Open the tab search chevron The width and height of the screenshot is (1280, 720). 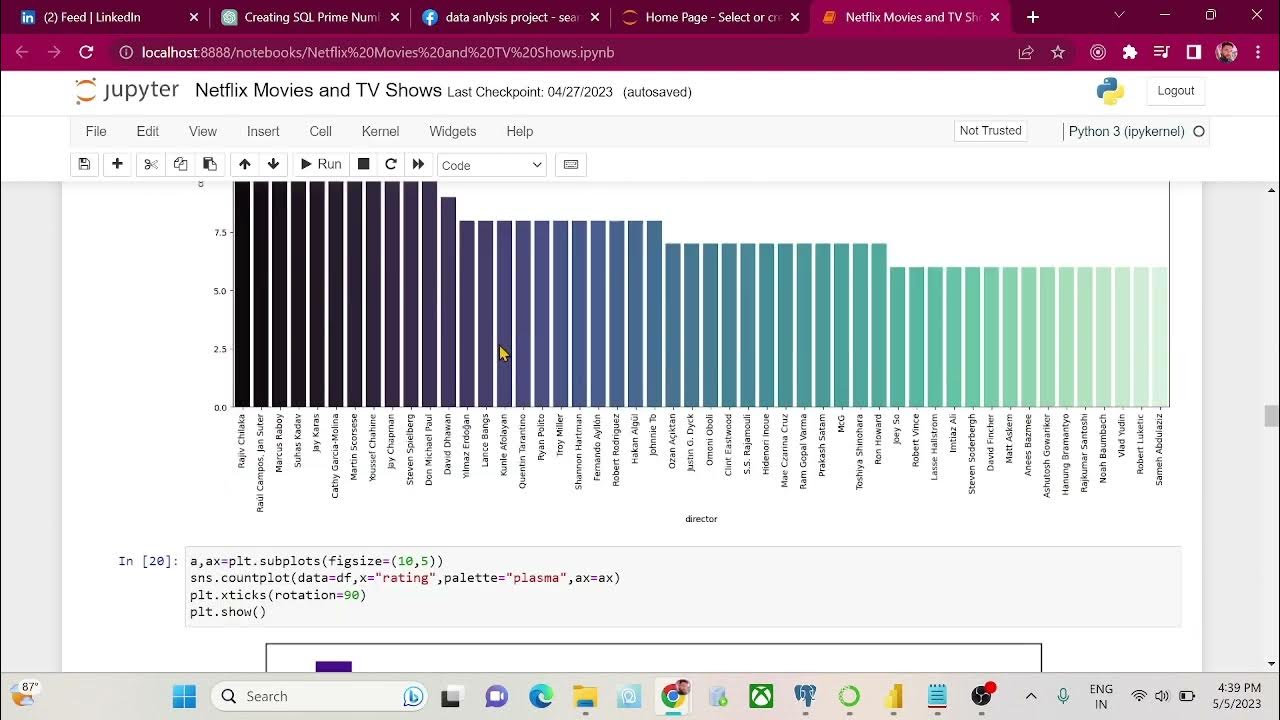tap(1118, 16)
